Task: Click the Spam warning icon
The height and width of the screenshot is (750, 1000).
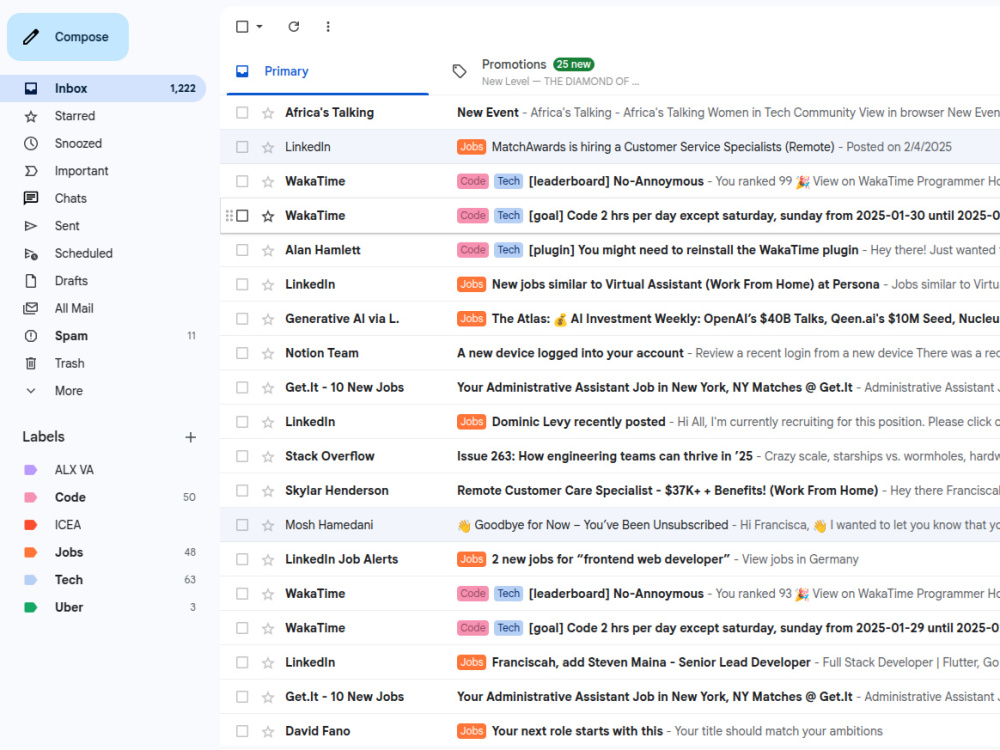Action: point(31,335)
